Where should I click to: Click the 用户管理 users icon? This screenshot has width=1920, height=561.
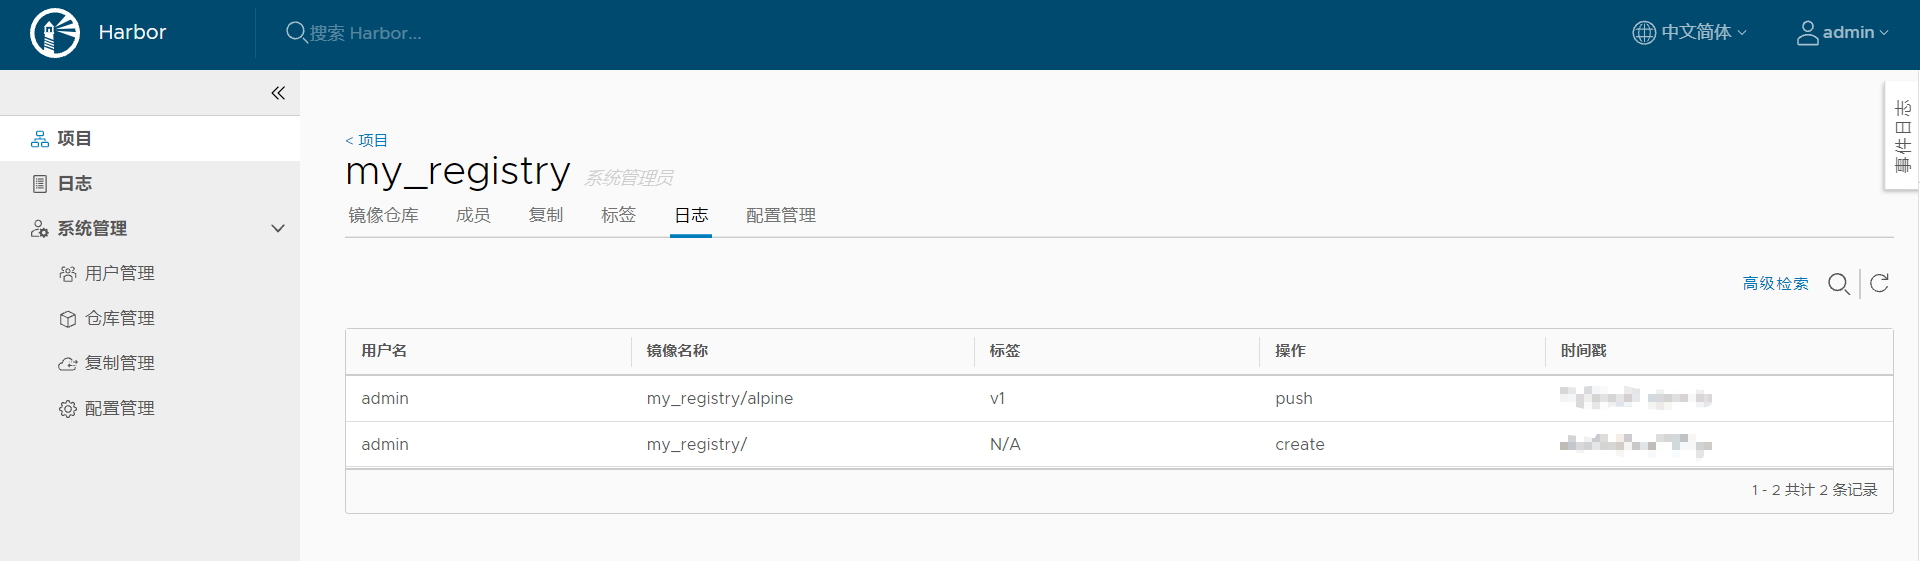pos(68,274)
